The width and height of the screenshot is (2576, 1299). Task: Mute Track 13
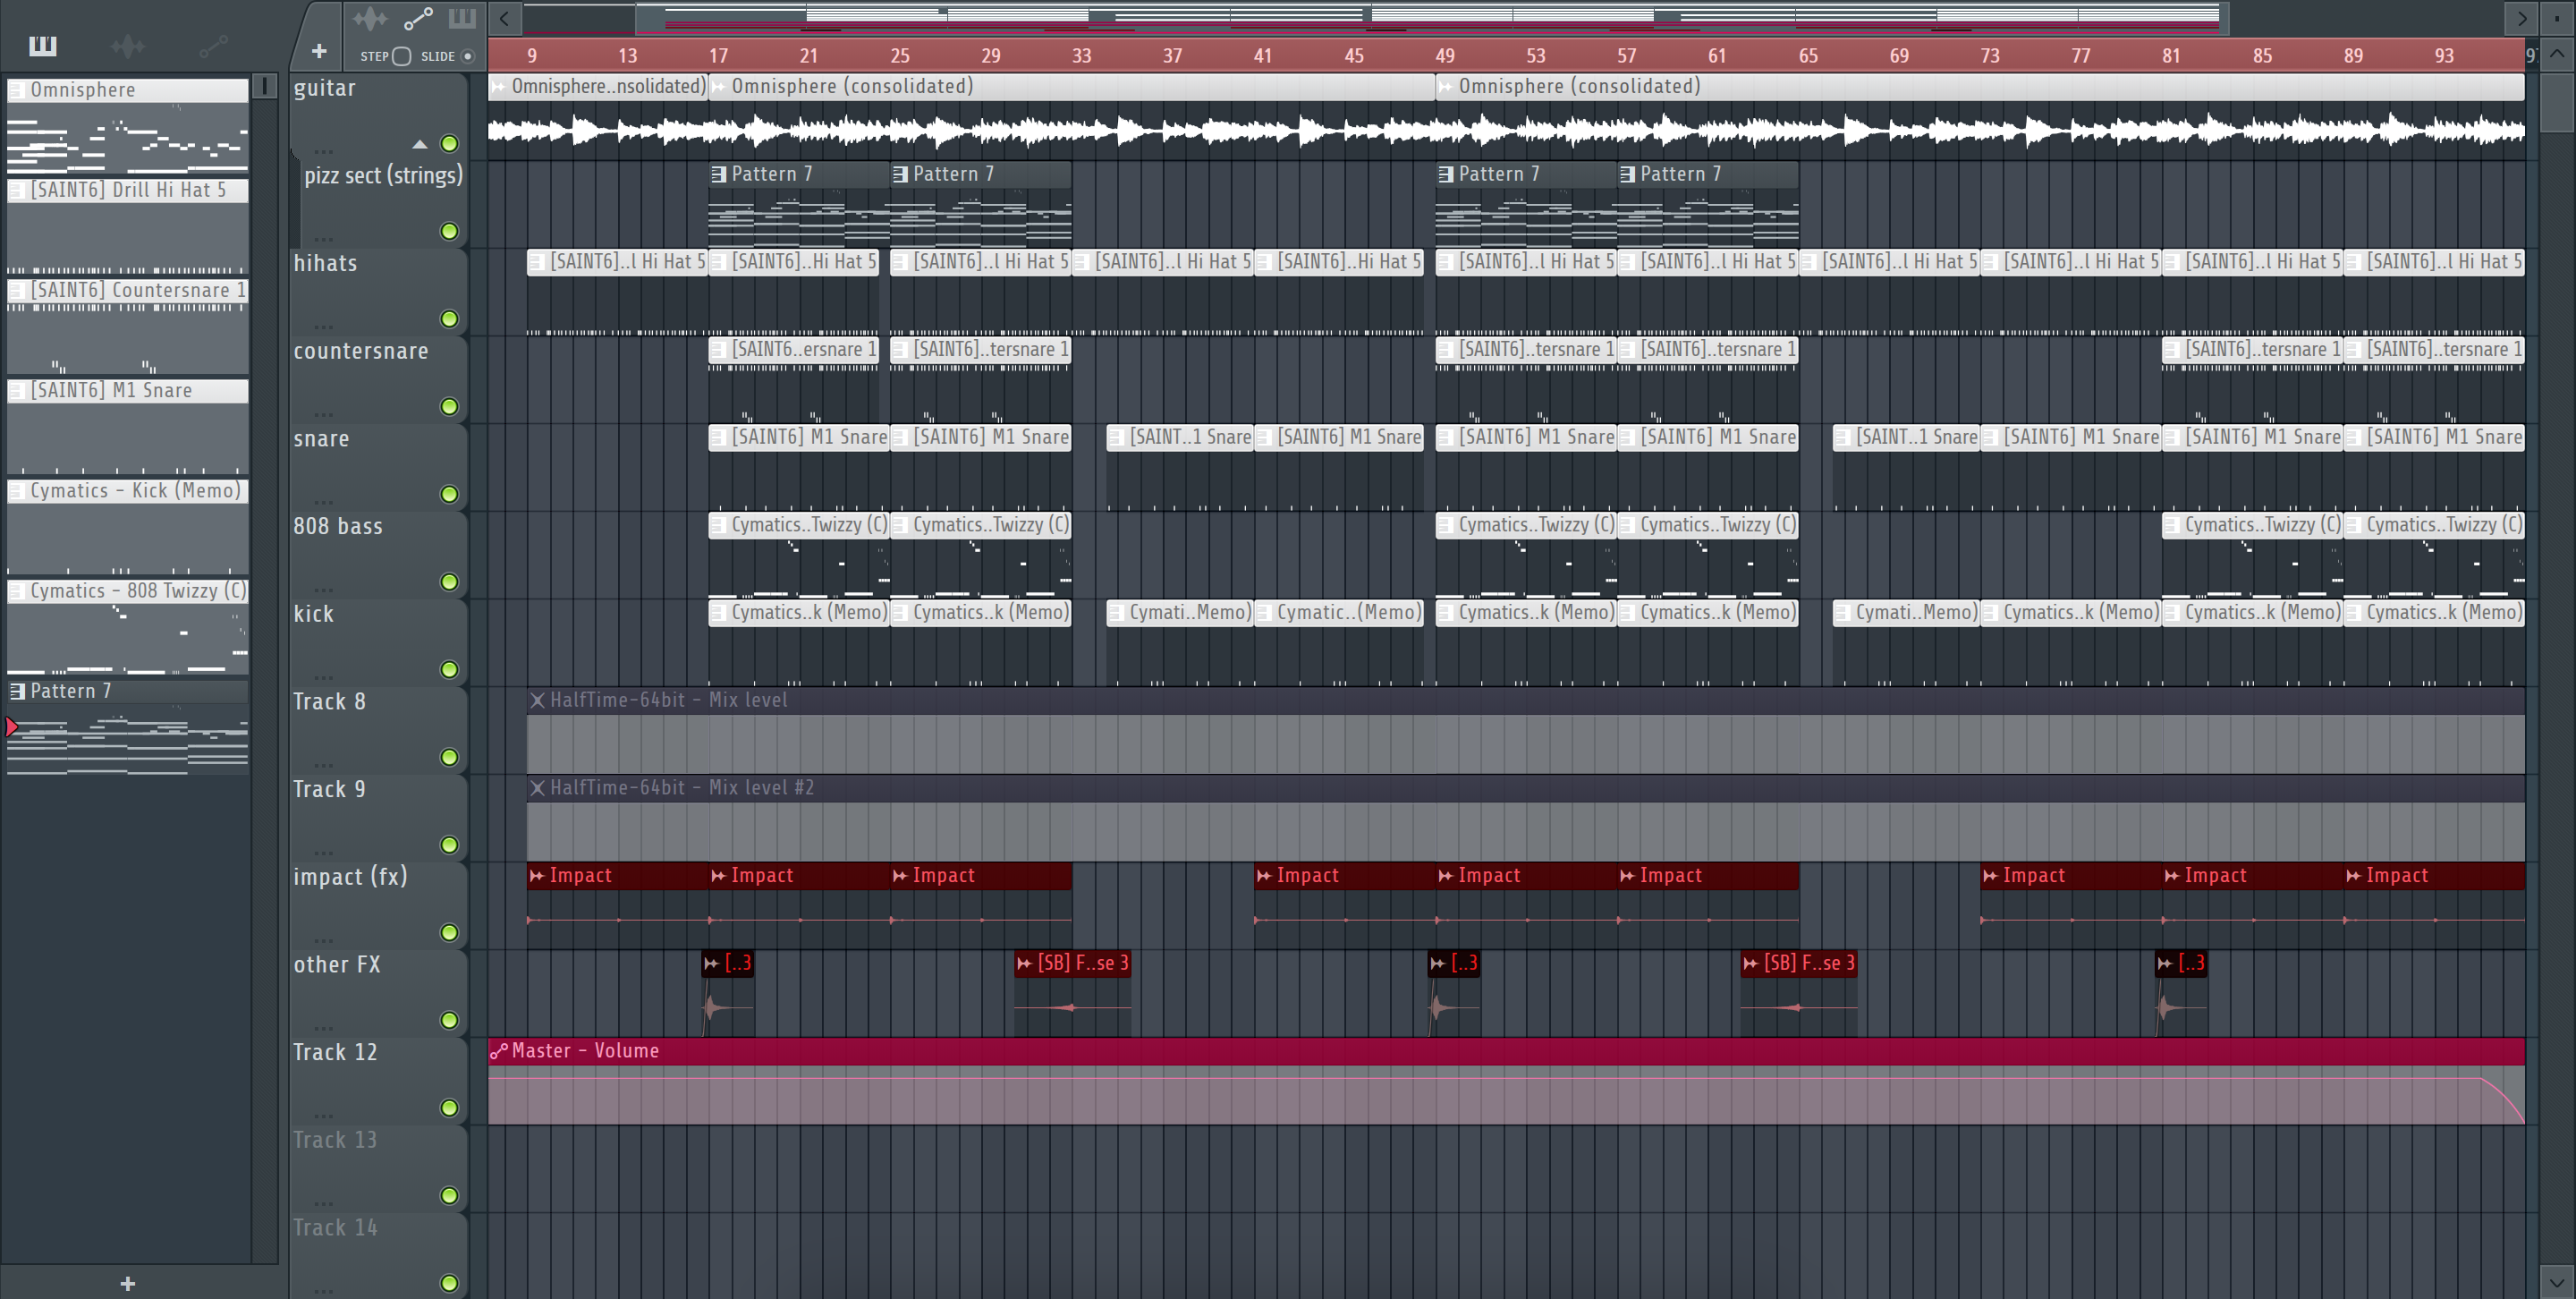point(450,1196)
